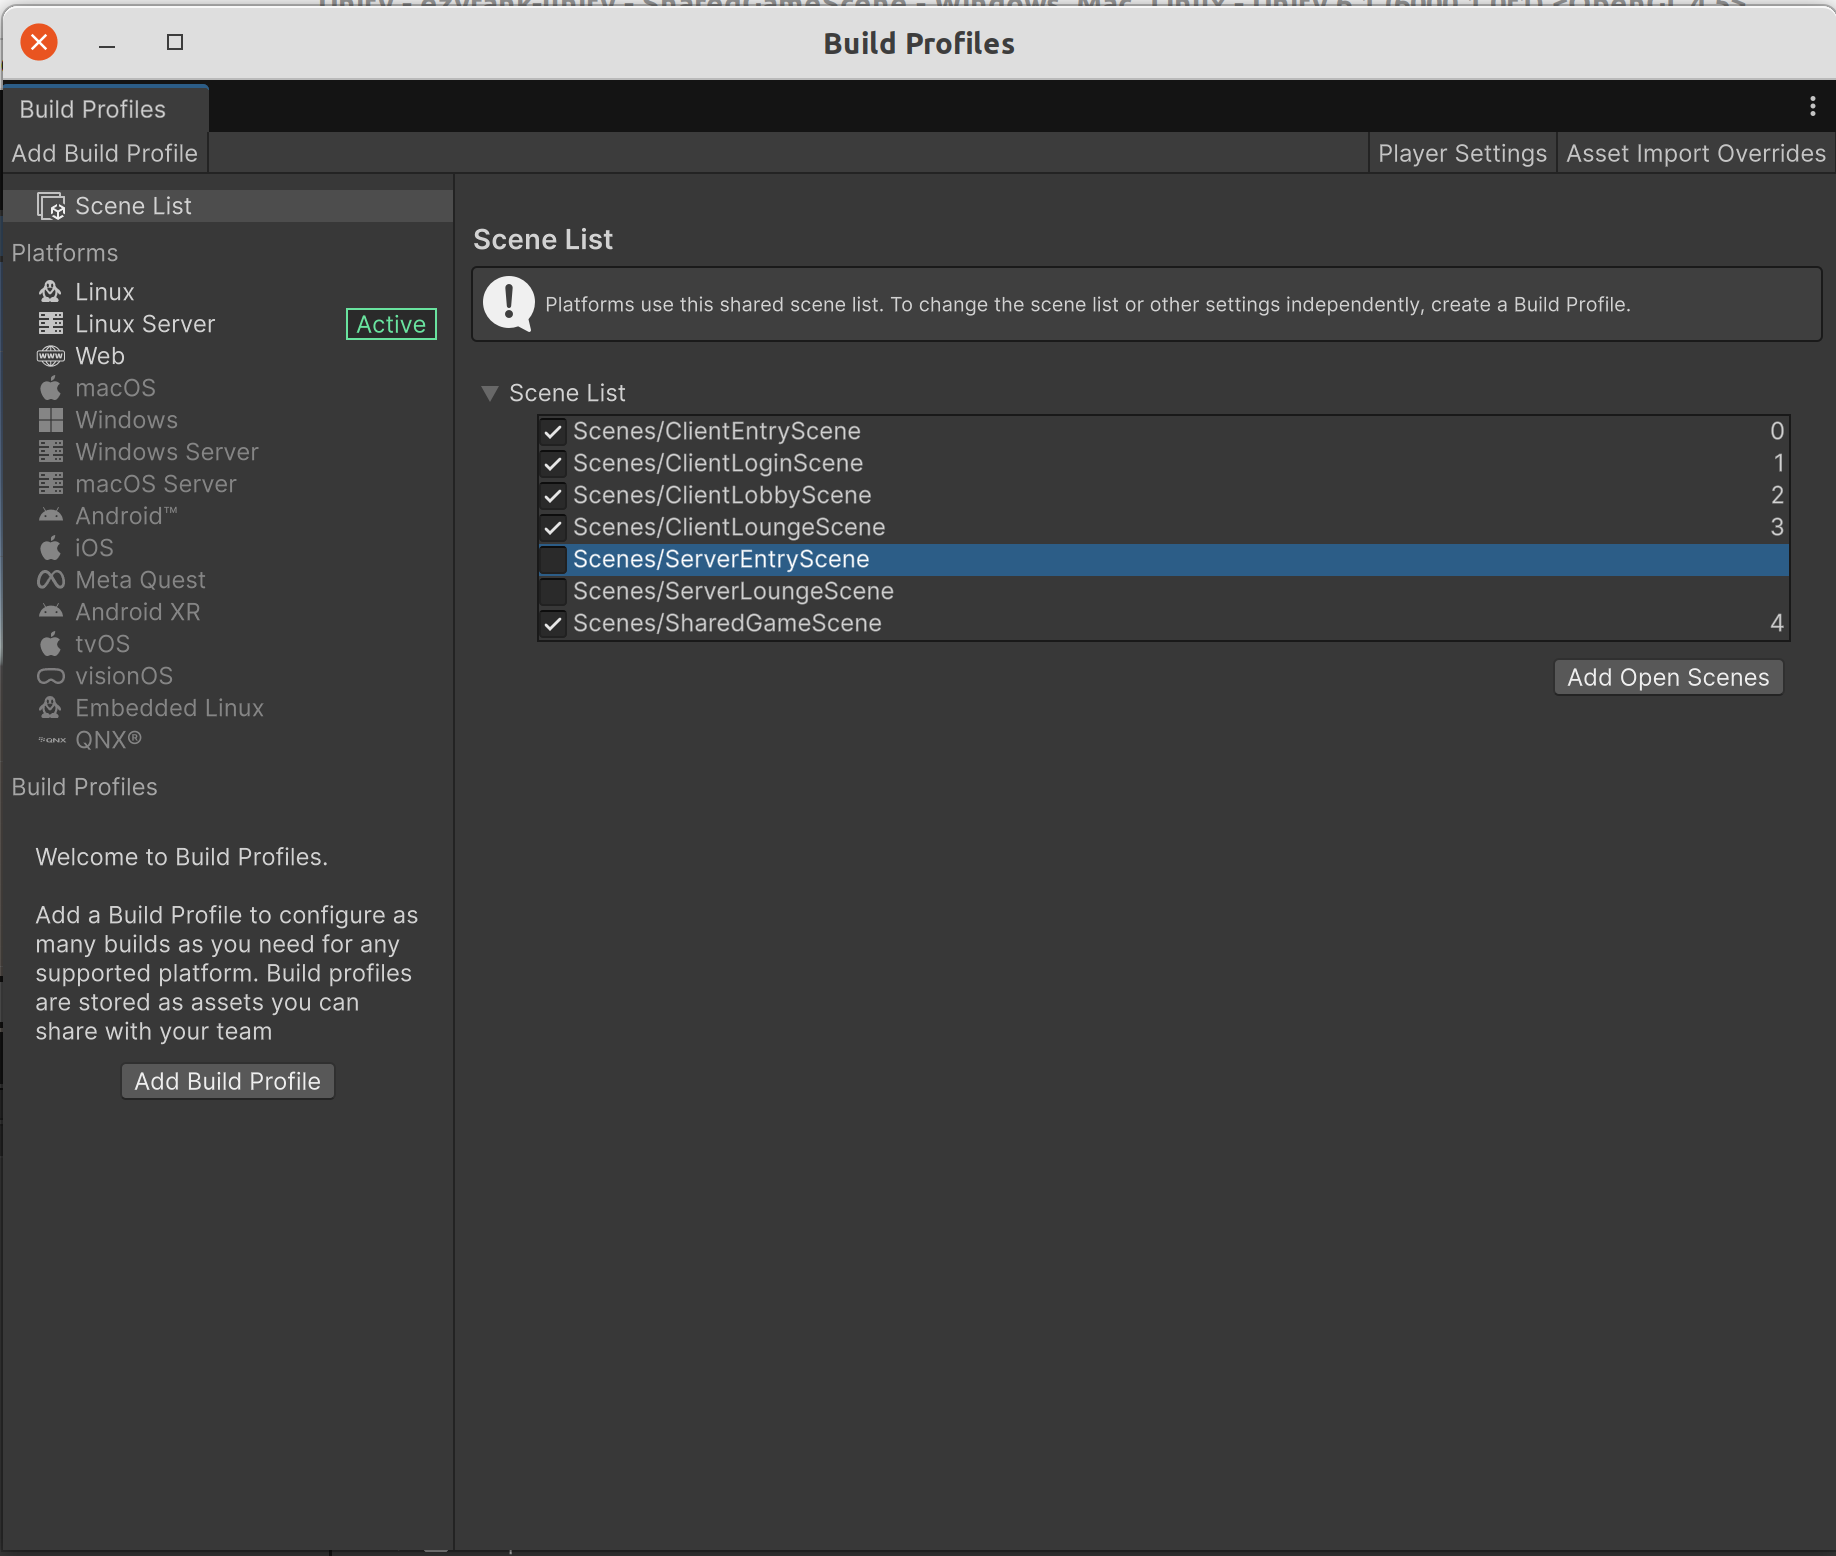Viewport: 1836px width, 1556px height.
Task: Open Player Settings
Action: [1461, 153]
